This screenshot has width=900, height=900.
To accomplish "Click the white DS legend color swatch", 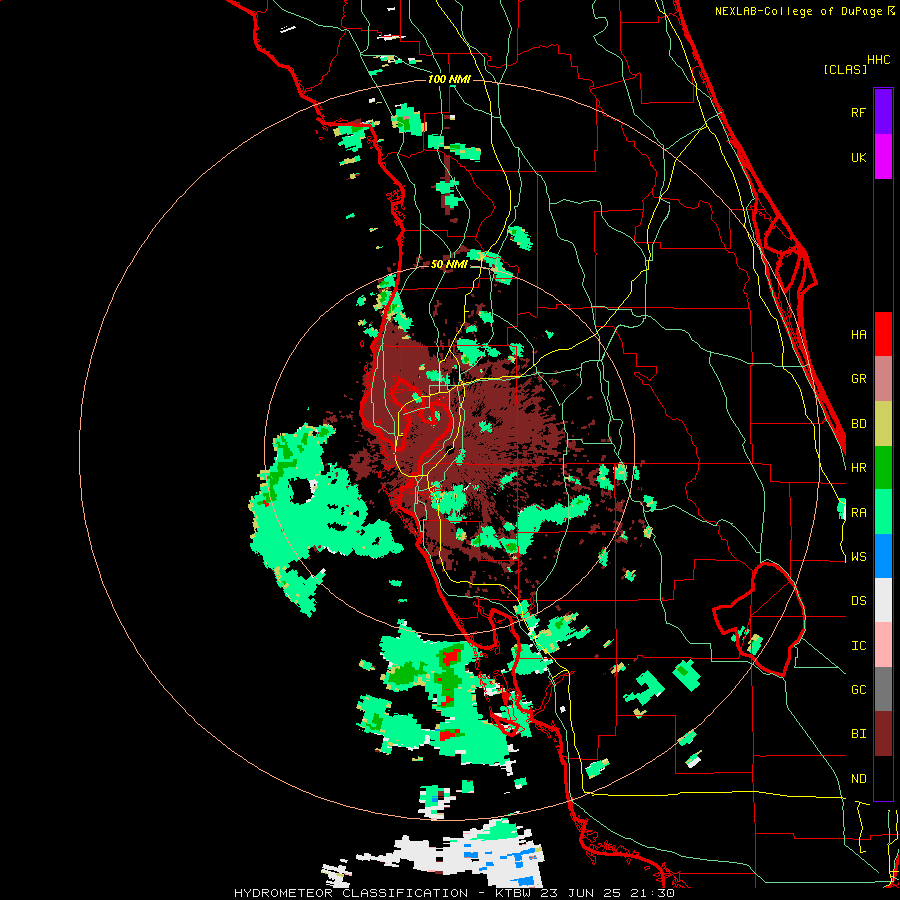I will pyautogui.click(x=883, y=600).
